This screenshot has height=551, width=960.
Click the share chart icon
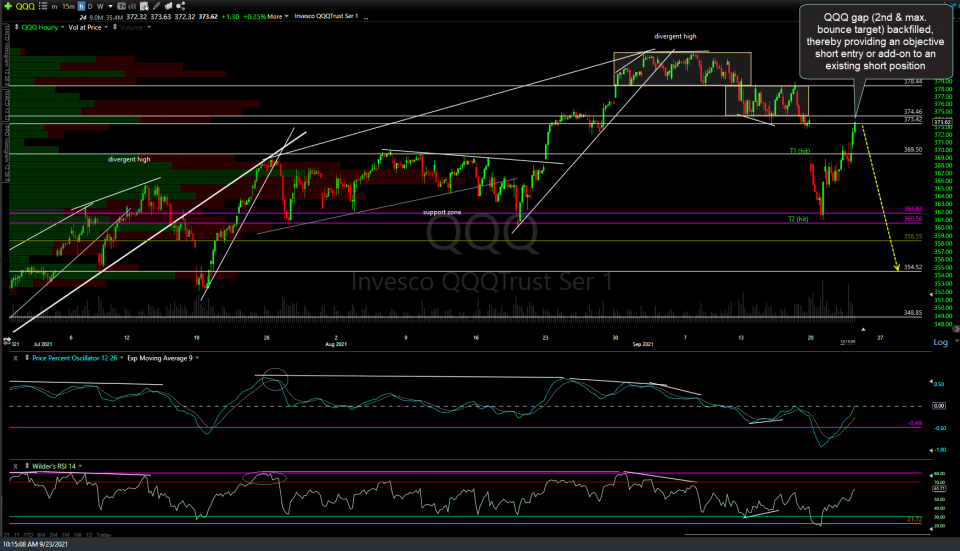click(x=181, y=6)
